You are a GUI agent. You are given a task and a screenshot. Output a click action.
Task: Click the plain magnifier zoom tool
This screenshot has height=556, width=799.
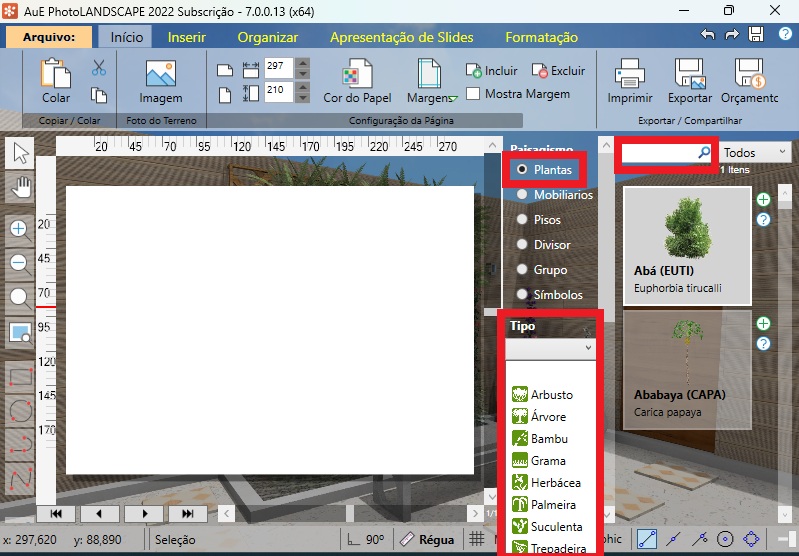point(20,298)
